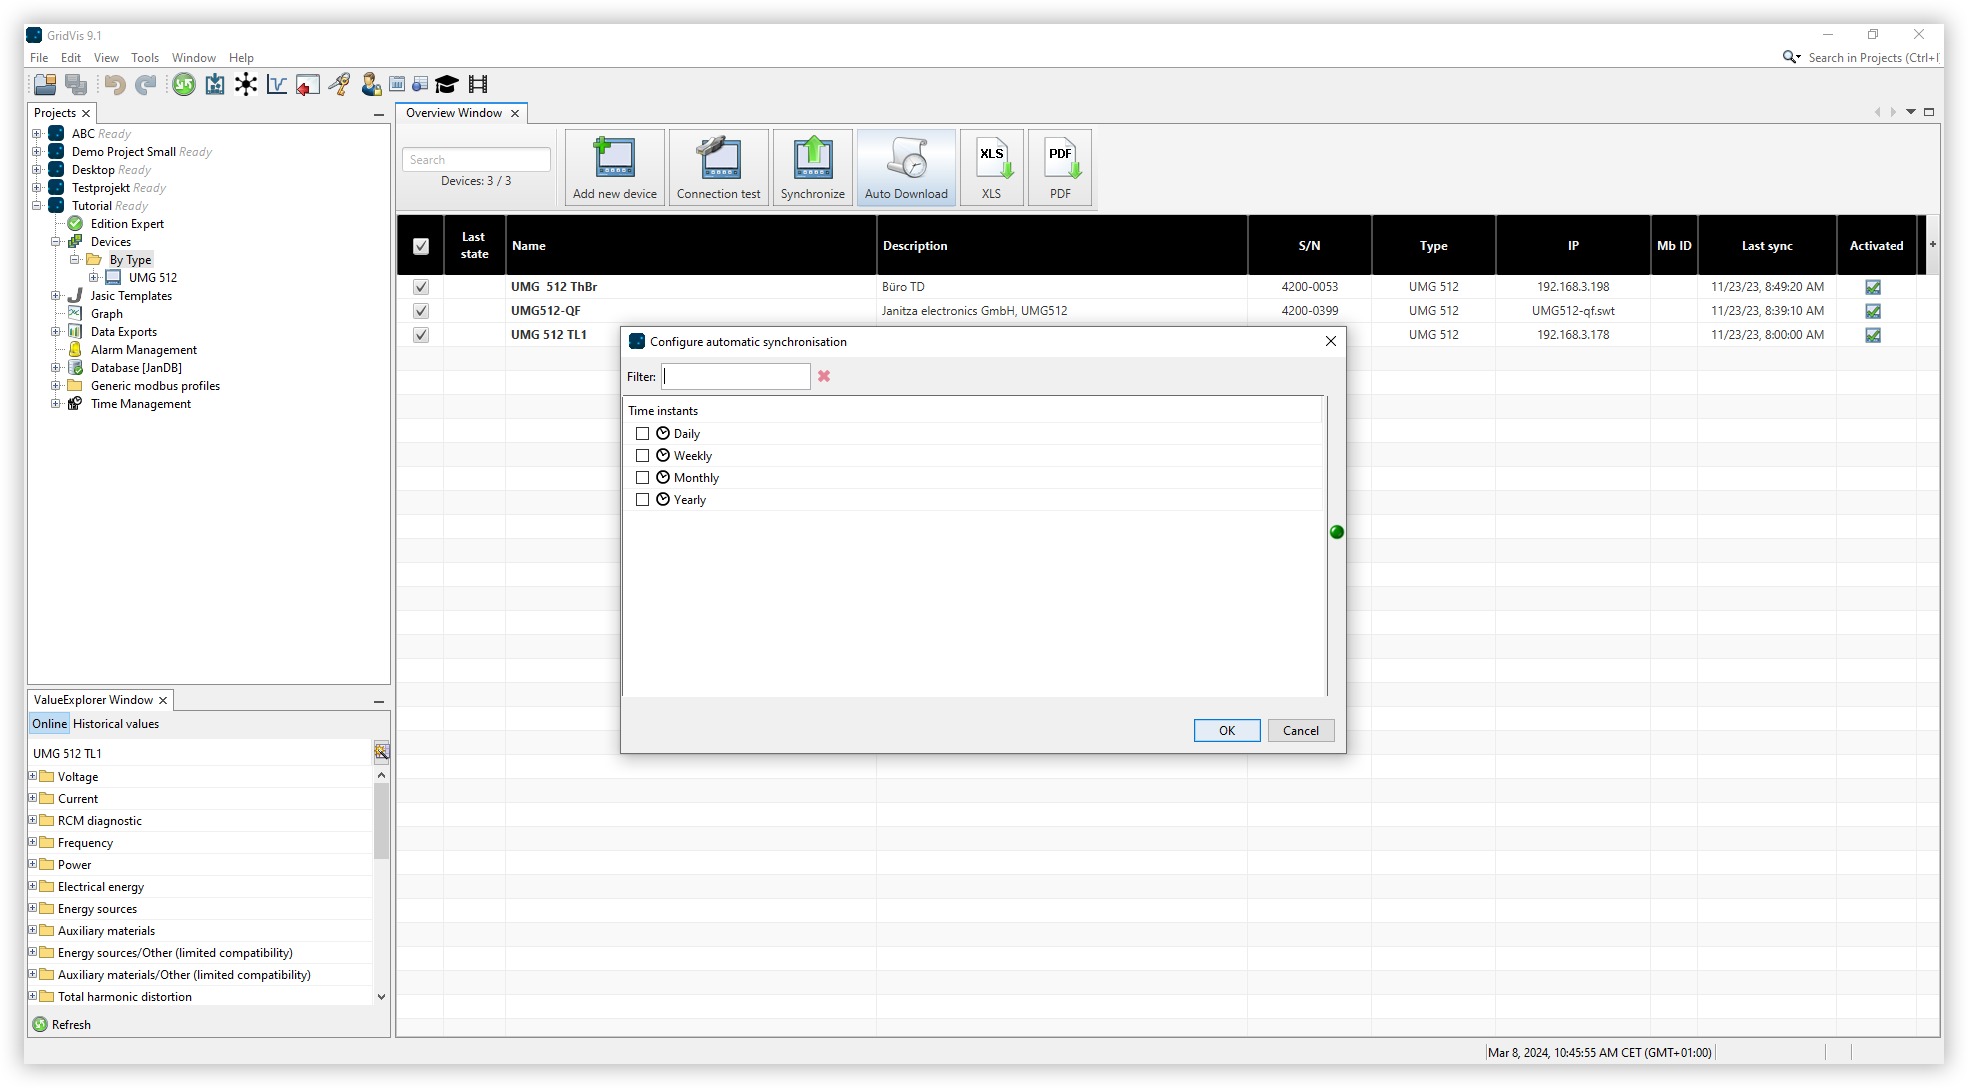Screen dimensions: 1968x1088
Task: Open the Graph toolbar icon
Action: (x=277, y=85)
